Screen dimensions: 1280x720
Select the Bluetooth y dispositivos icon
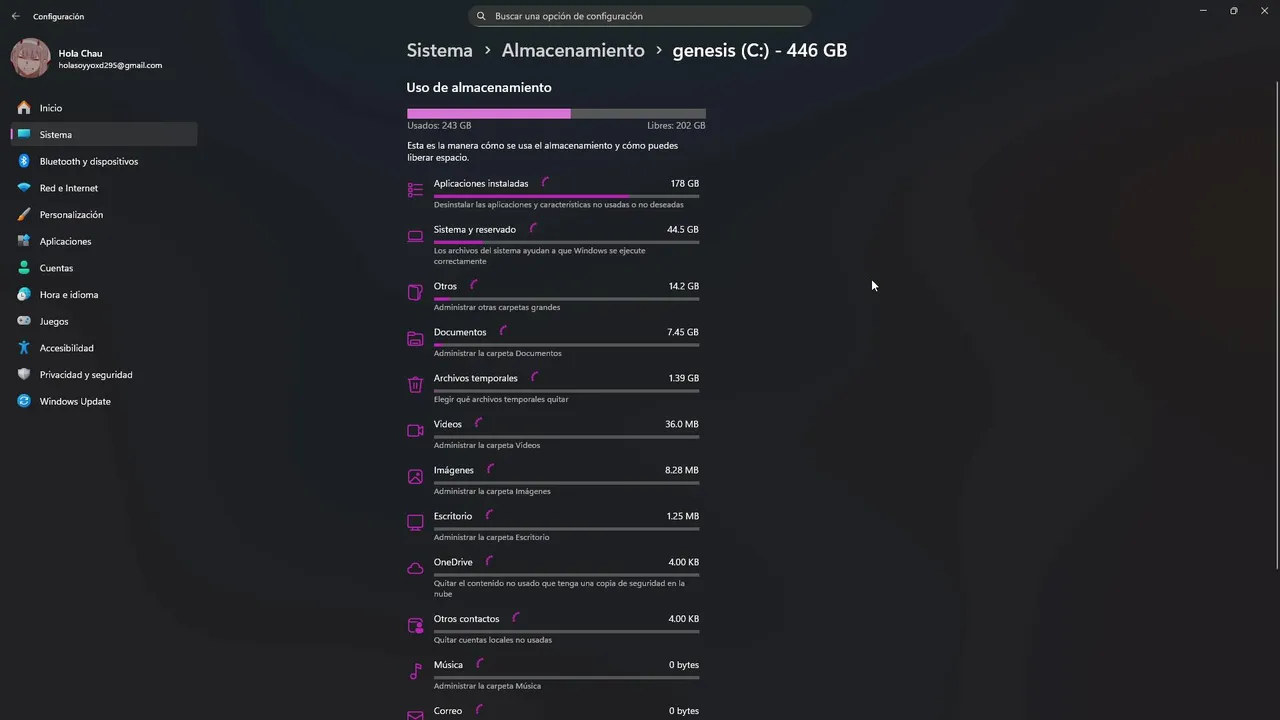point(24,161)
